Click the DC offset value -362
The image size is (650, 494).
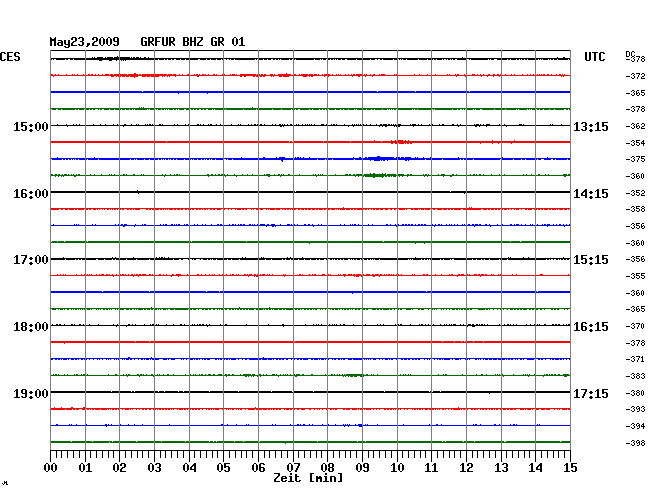click(x=635, y=126)
